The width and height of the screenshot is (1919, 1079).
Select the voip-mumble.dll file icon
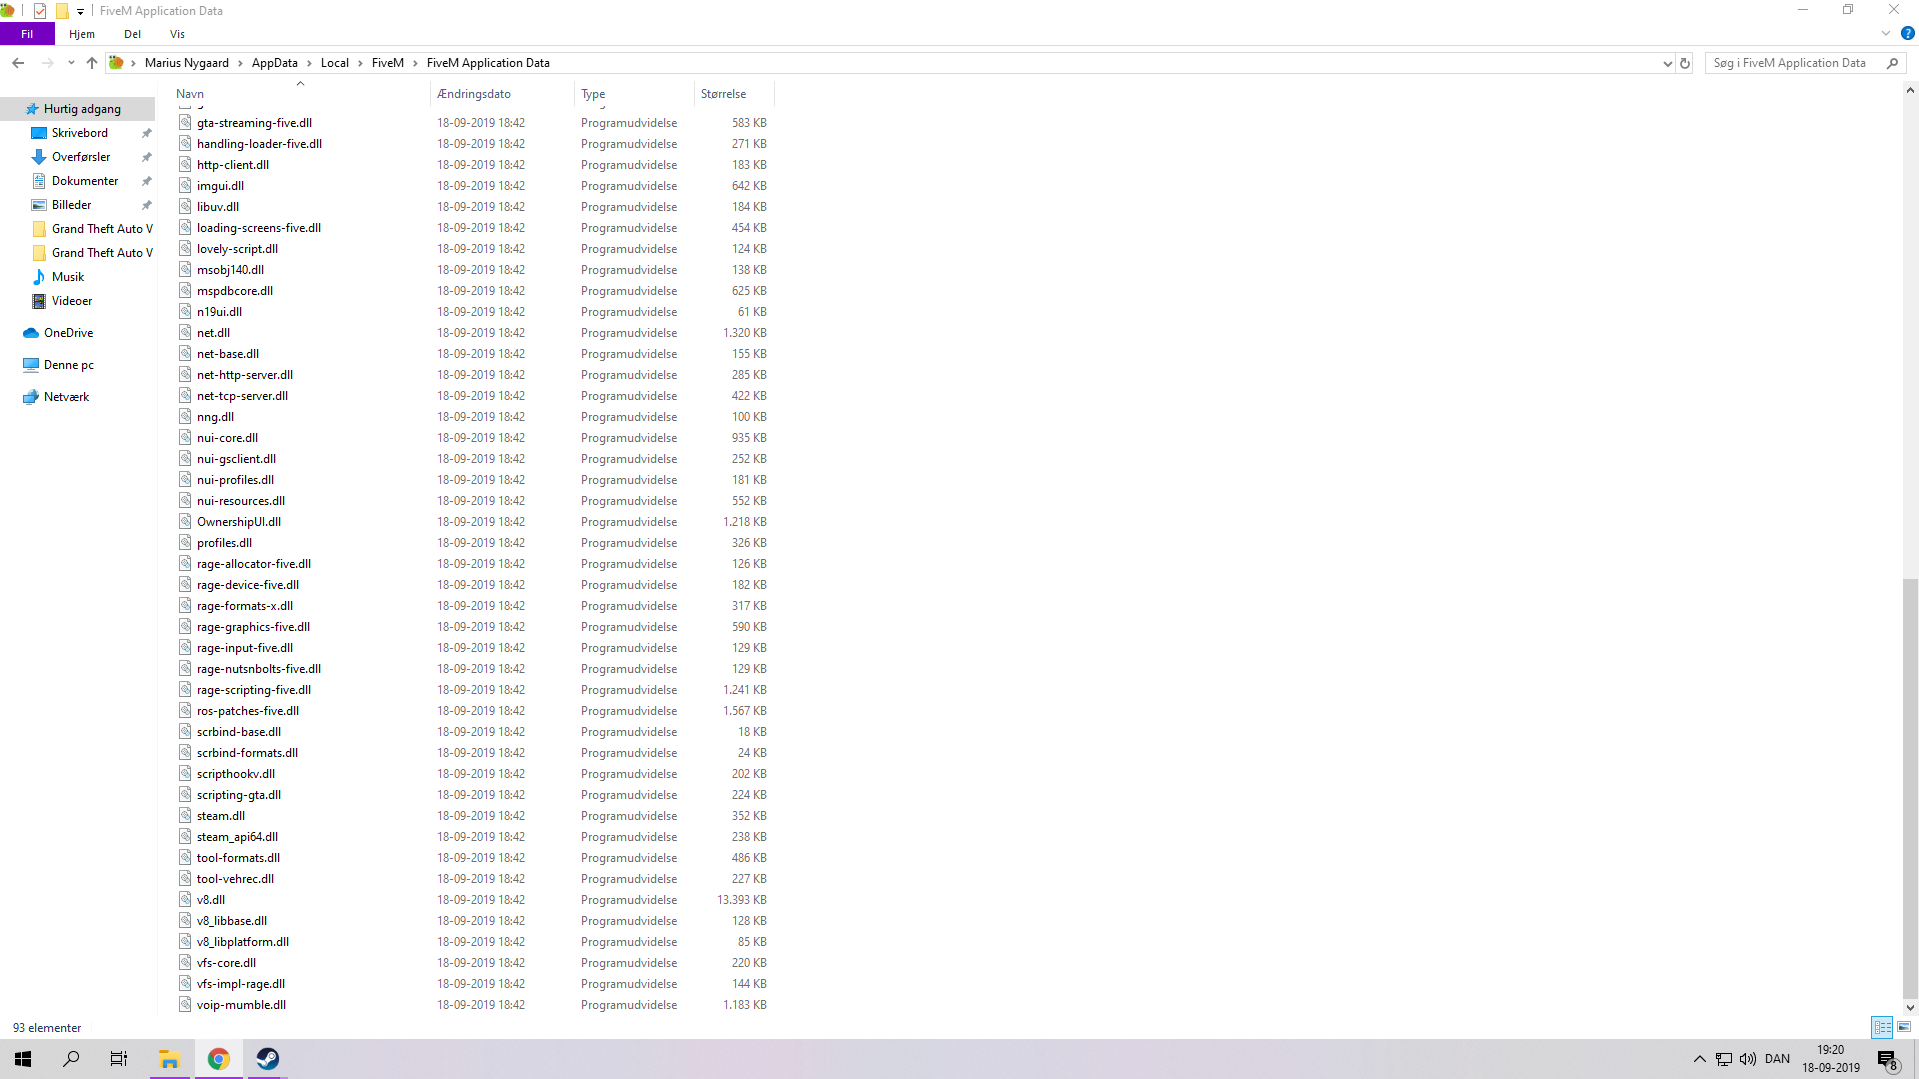(x=185, y=1004)
